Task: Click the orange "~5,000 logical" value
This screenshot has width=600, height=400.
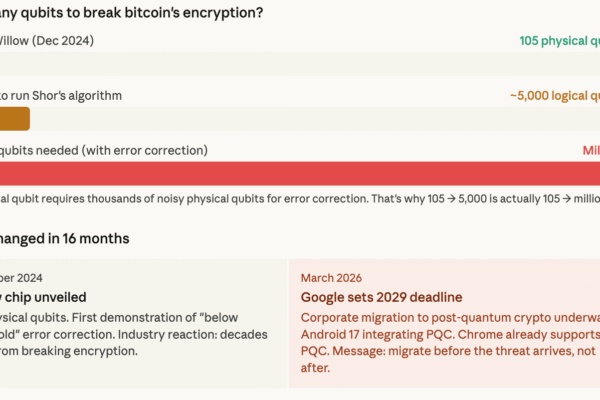Action: [553, 96]
